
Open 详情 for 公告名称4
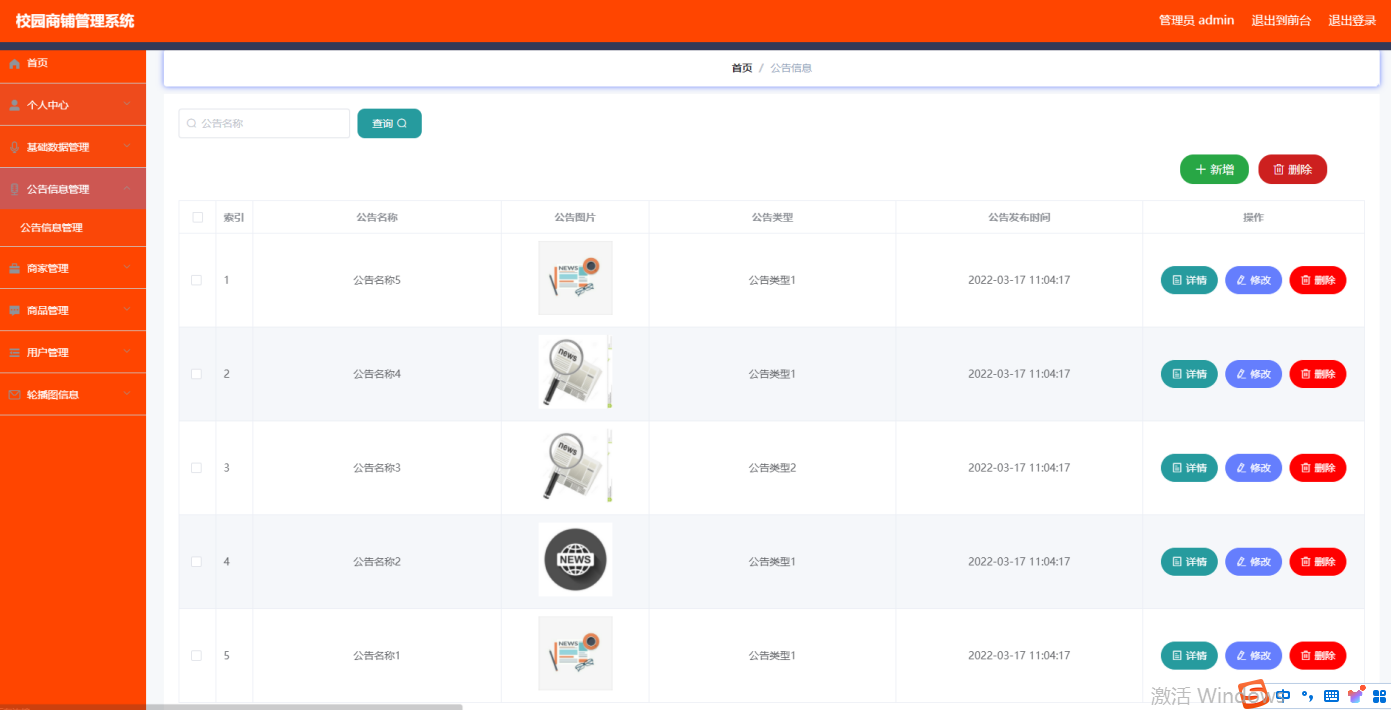coord(1189,374)
